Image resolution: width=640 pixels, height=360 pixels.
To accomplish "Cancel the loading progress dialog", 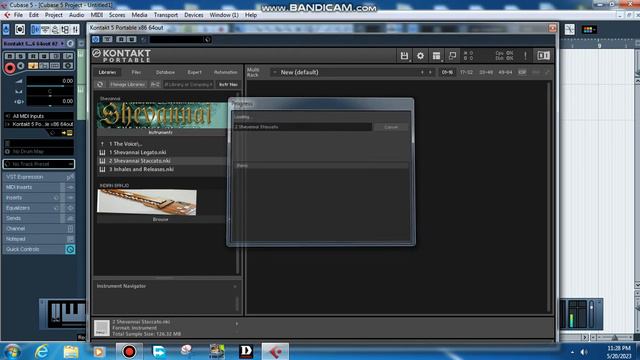I will [x=391, y=127].
